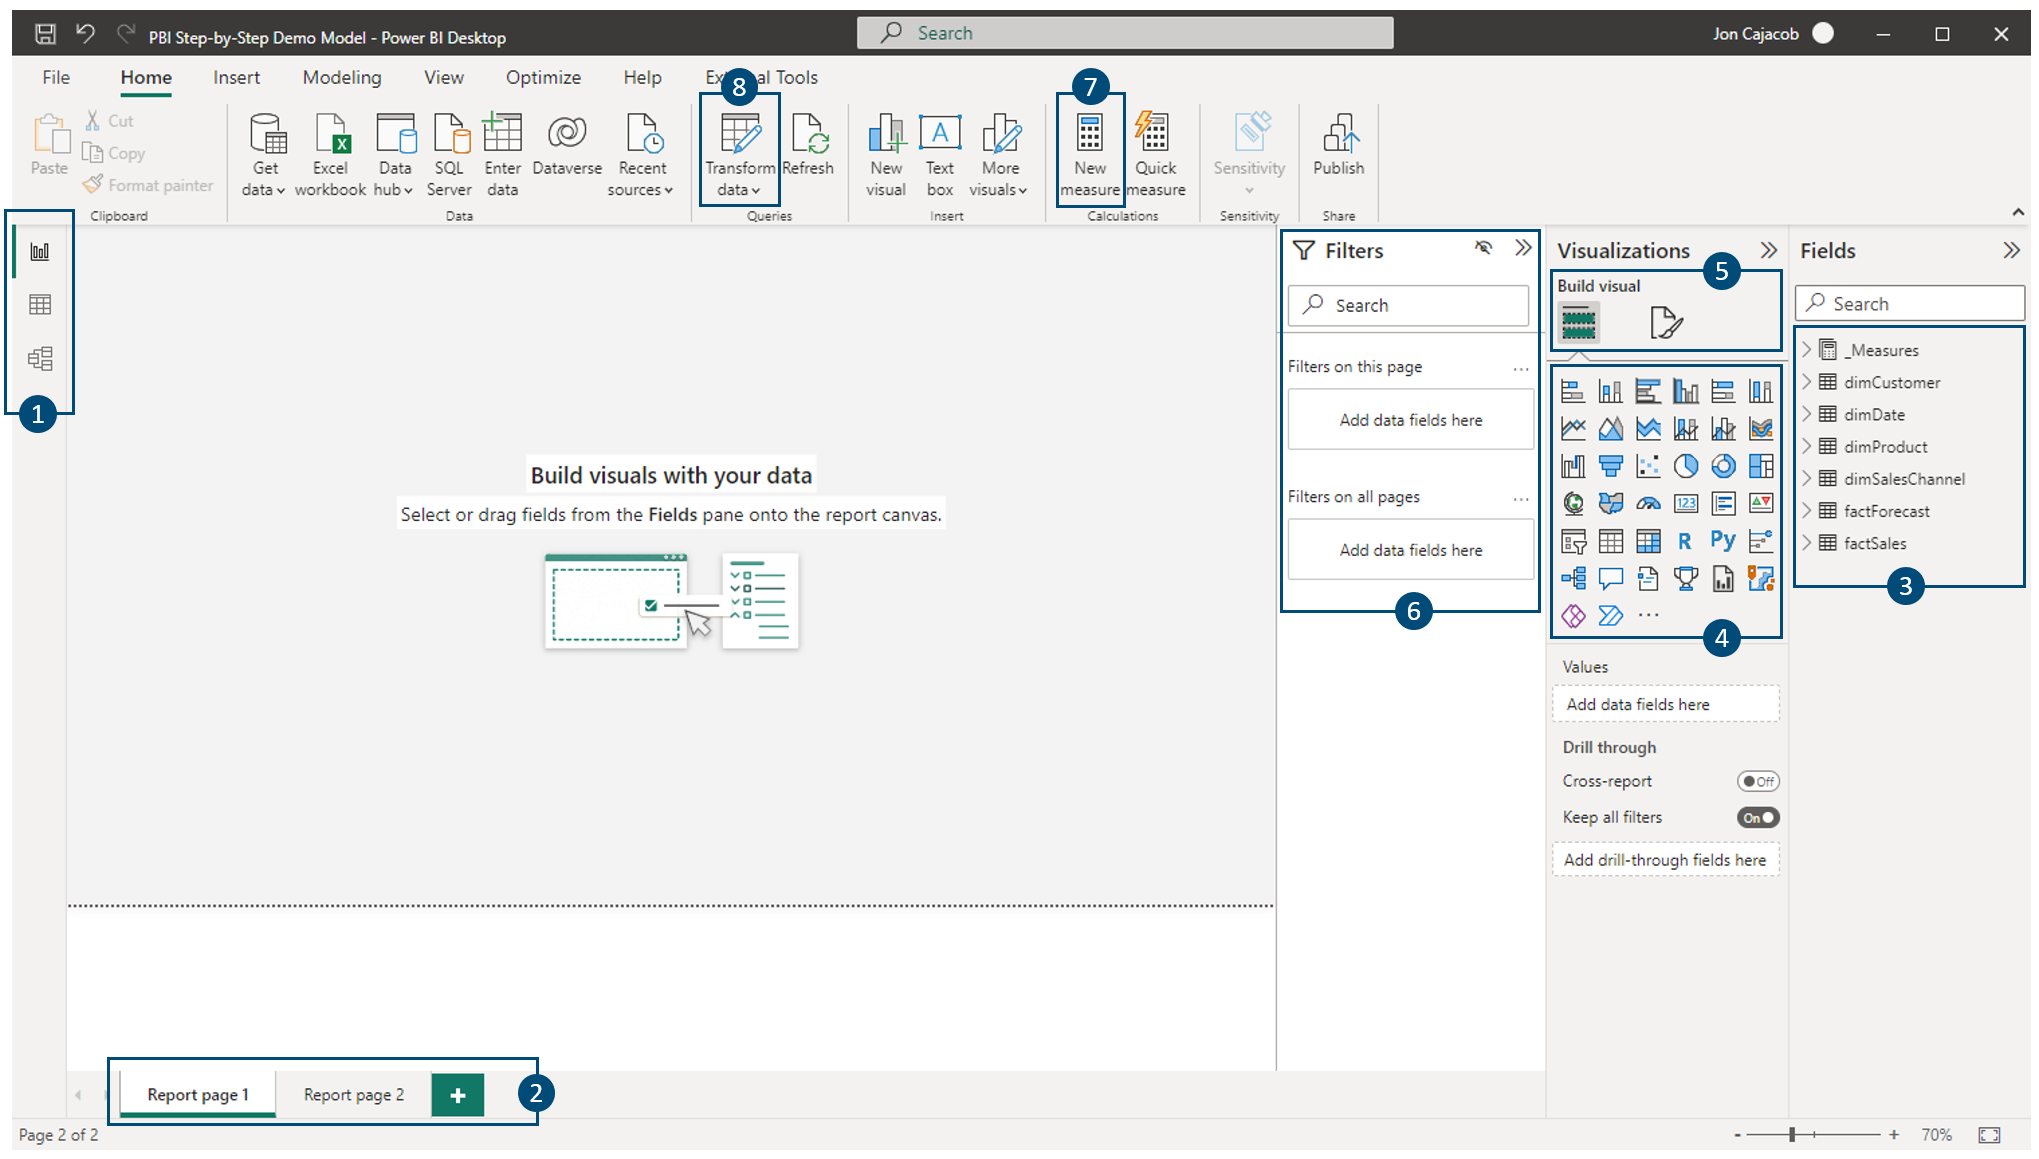Expand the dimCustomer table
This screenshot has width=2039, height=1159.
[x=1807, y=381]
